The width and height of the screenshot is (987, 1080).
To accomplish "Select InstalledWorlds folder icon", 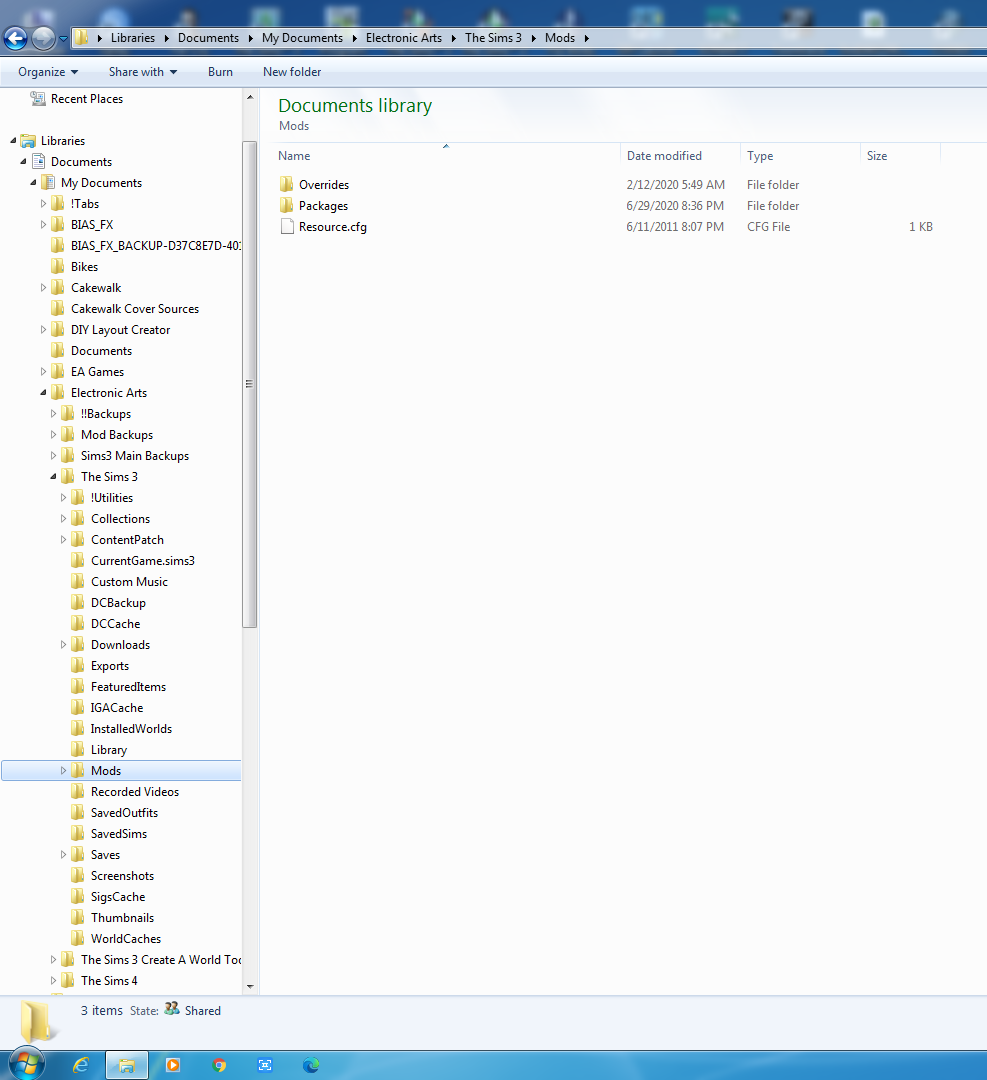I will pos(78,729).
